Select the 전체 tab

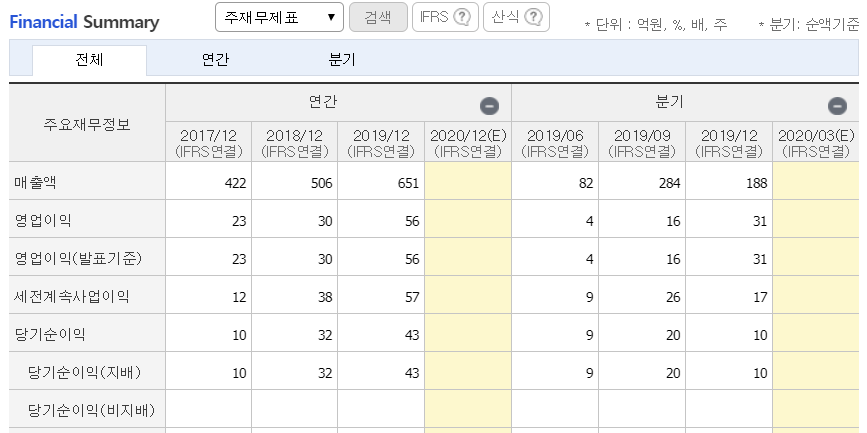[x=90, y=60]
